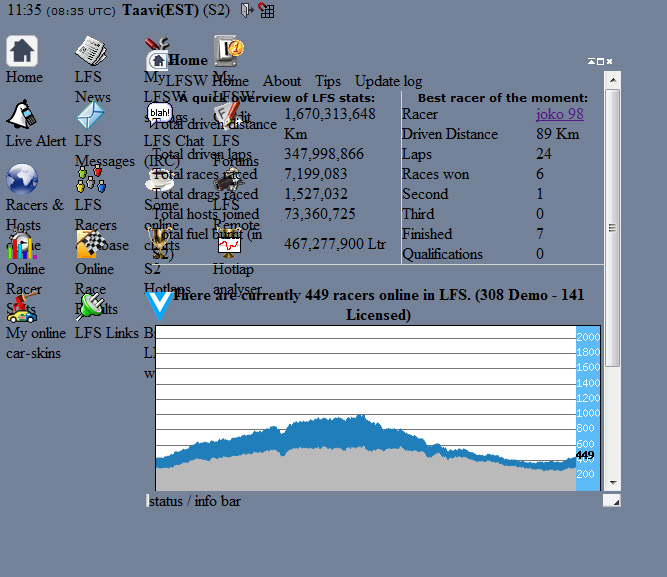Image resolution: width=667 pixels, height=577 pixels.
Task: Click the status / info bar
Action: 374,501
